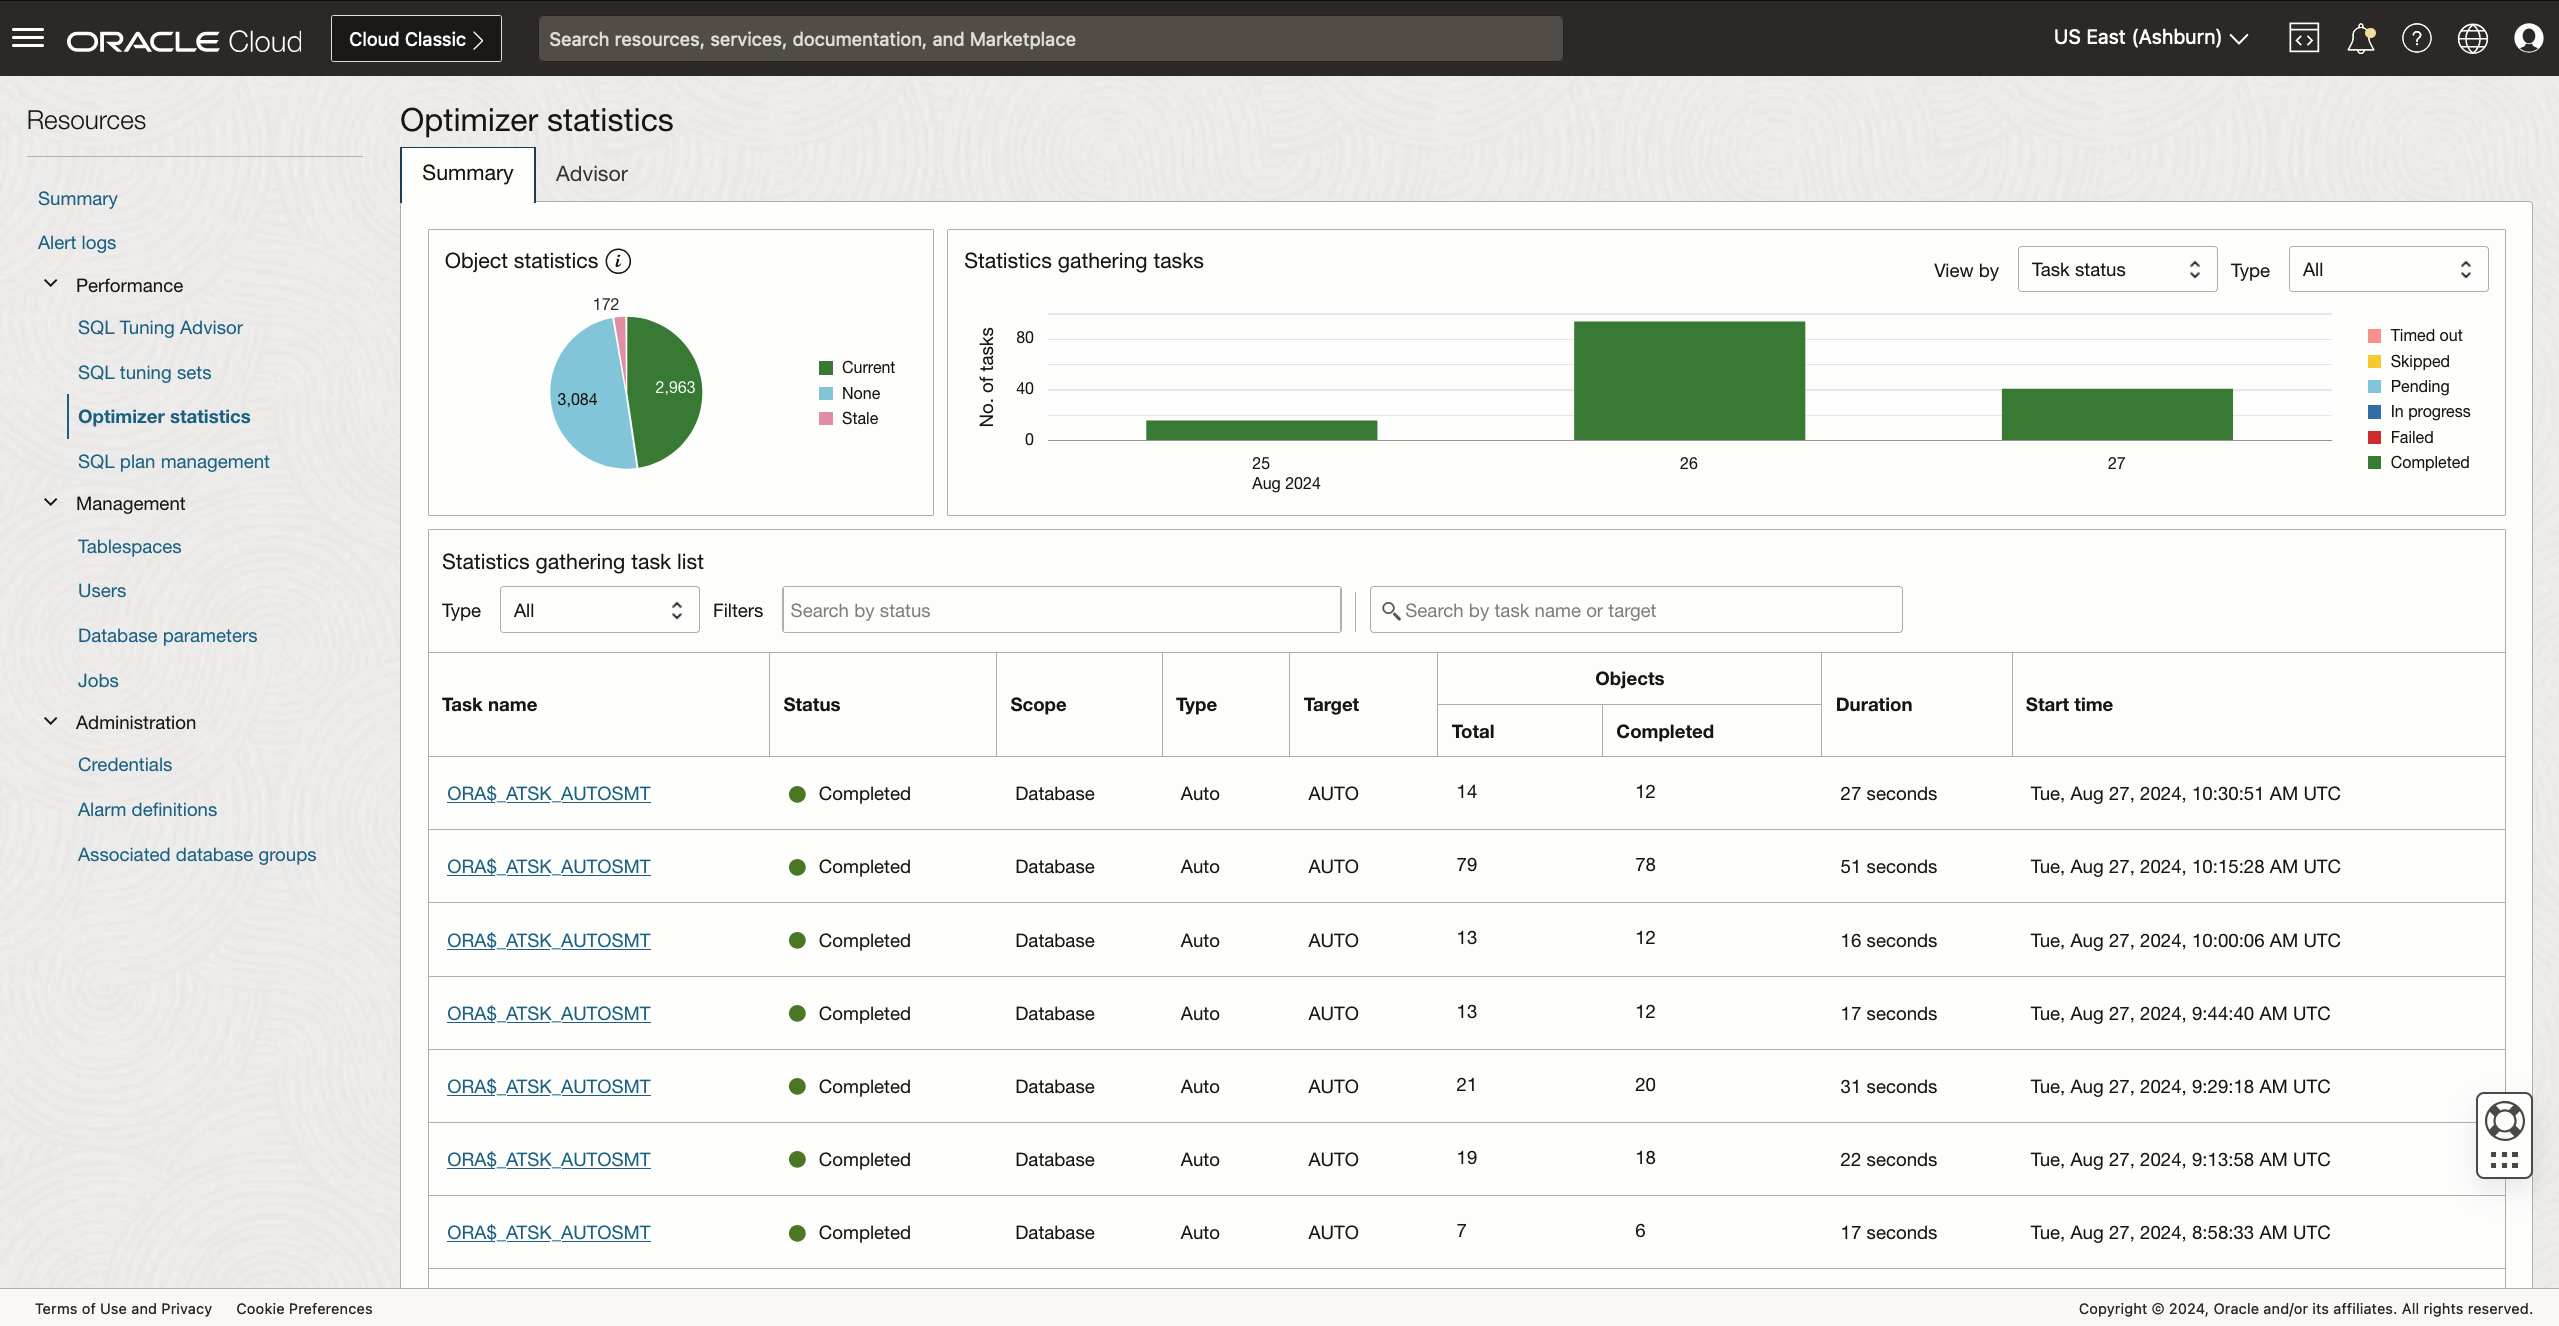Click the help question mark icon
The height and width of the screenshot is (1326, 2559).
(x=2416, y=38)
